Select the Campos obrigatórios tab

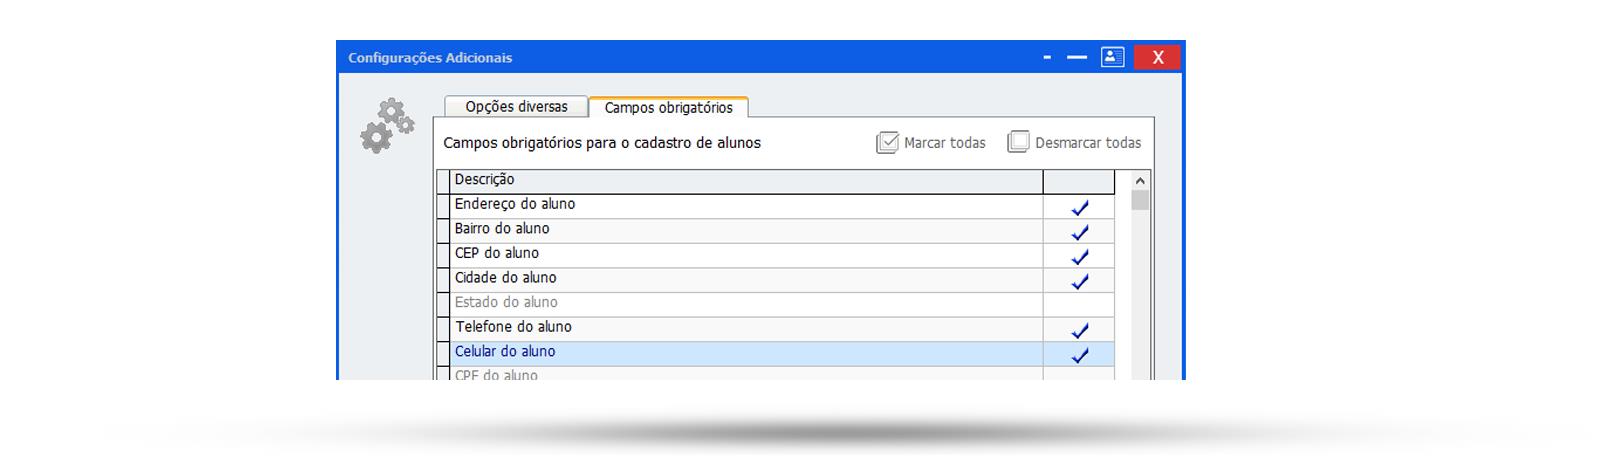pyautogui.click(x=668, y=107)
